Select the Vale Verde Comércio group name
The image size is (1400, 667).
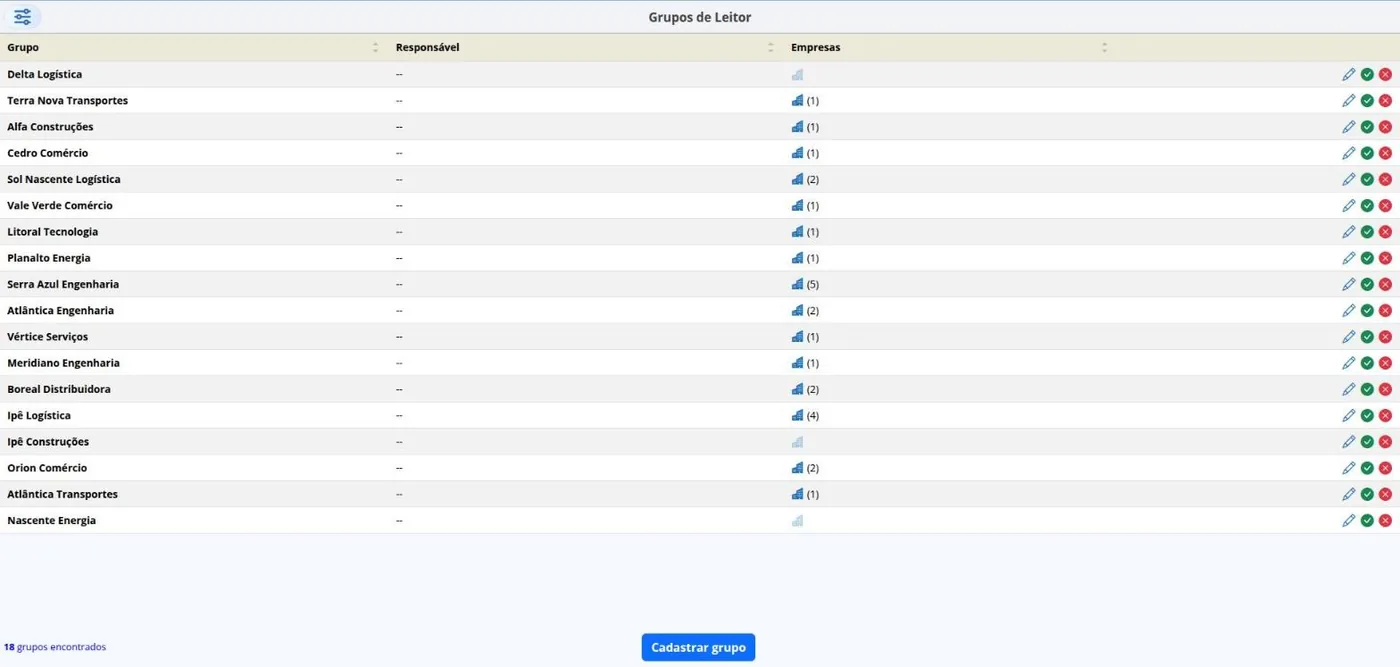click(60, 205)
